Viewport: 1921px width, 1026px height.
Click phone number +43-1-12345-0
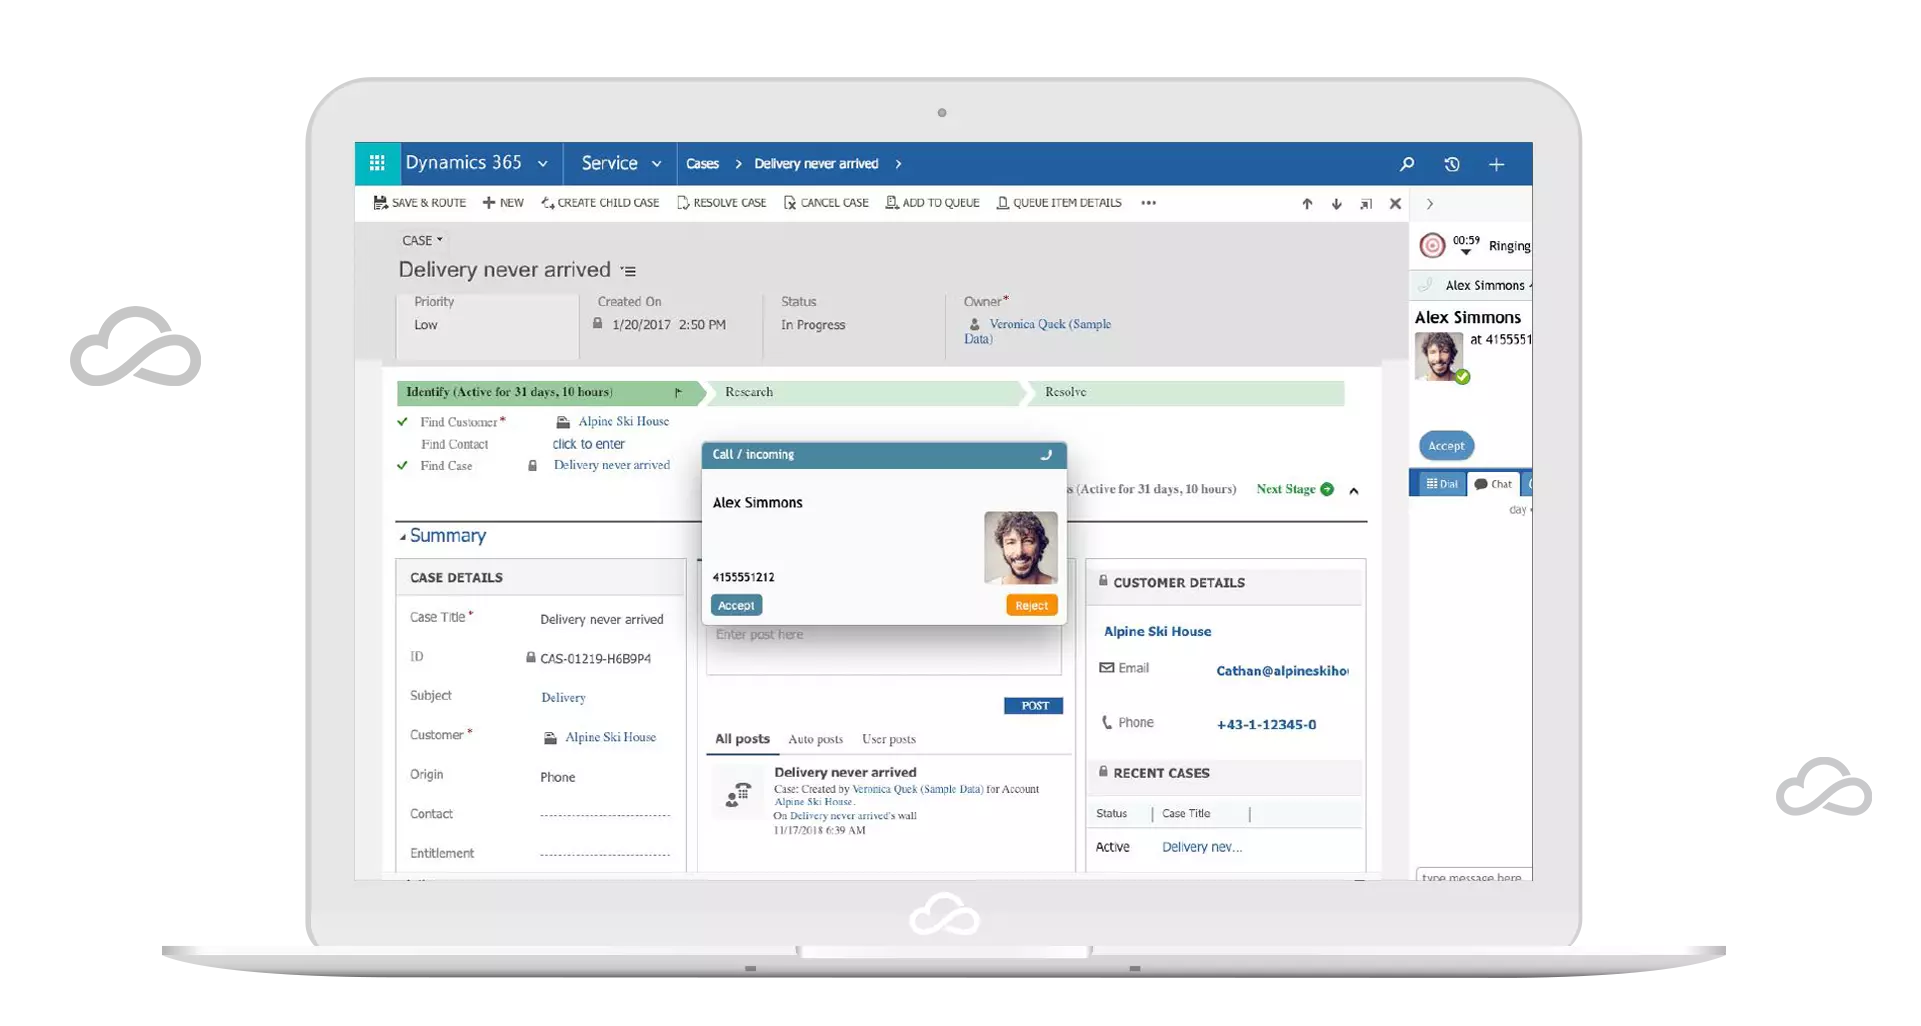click(x=1266, y=725)
